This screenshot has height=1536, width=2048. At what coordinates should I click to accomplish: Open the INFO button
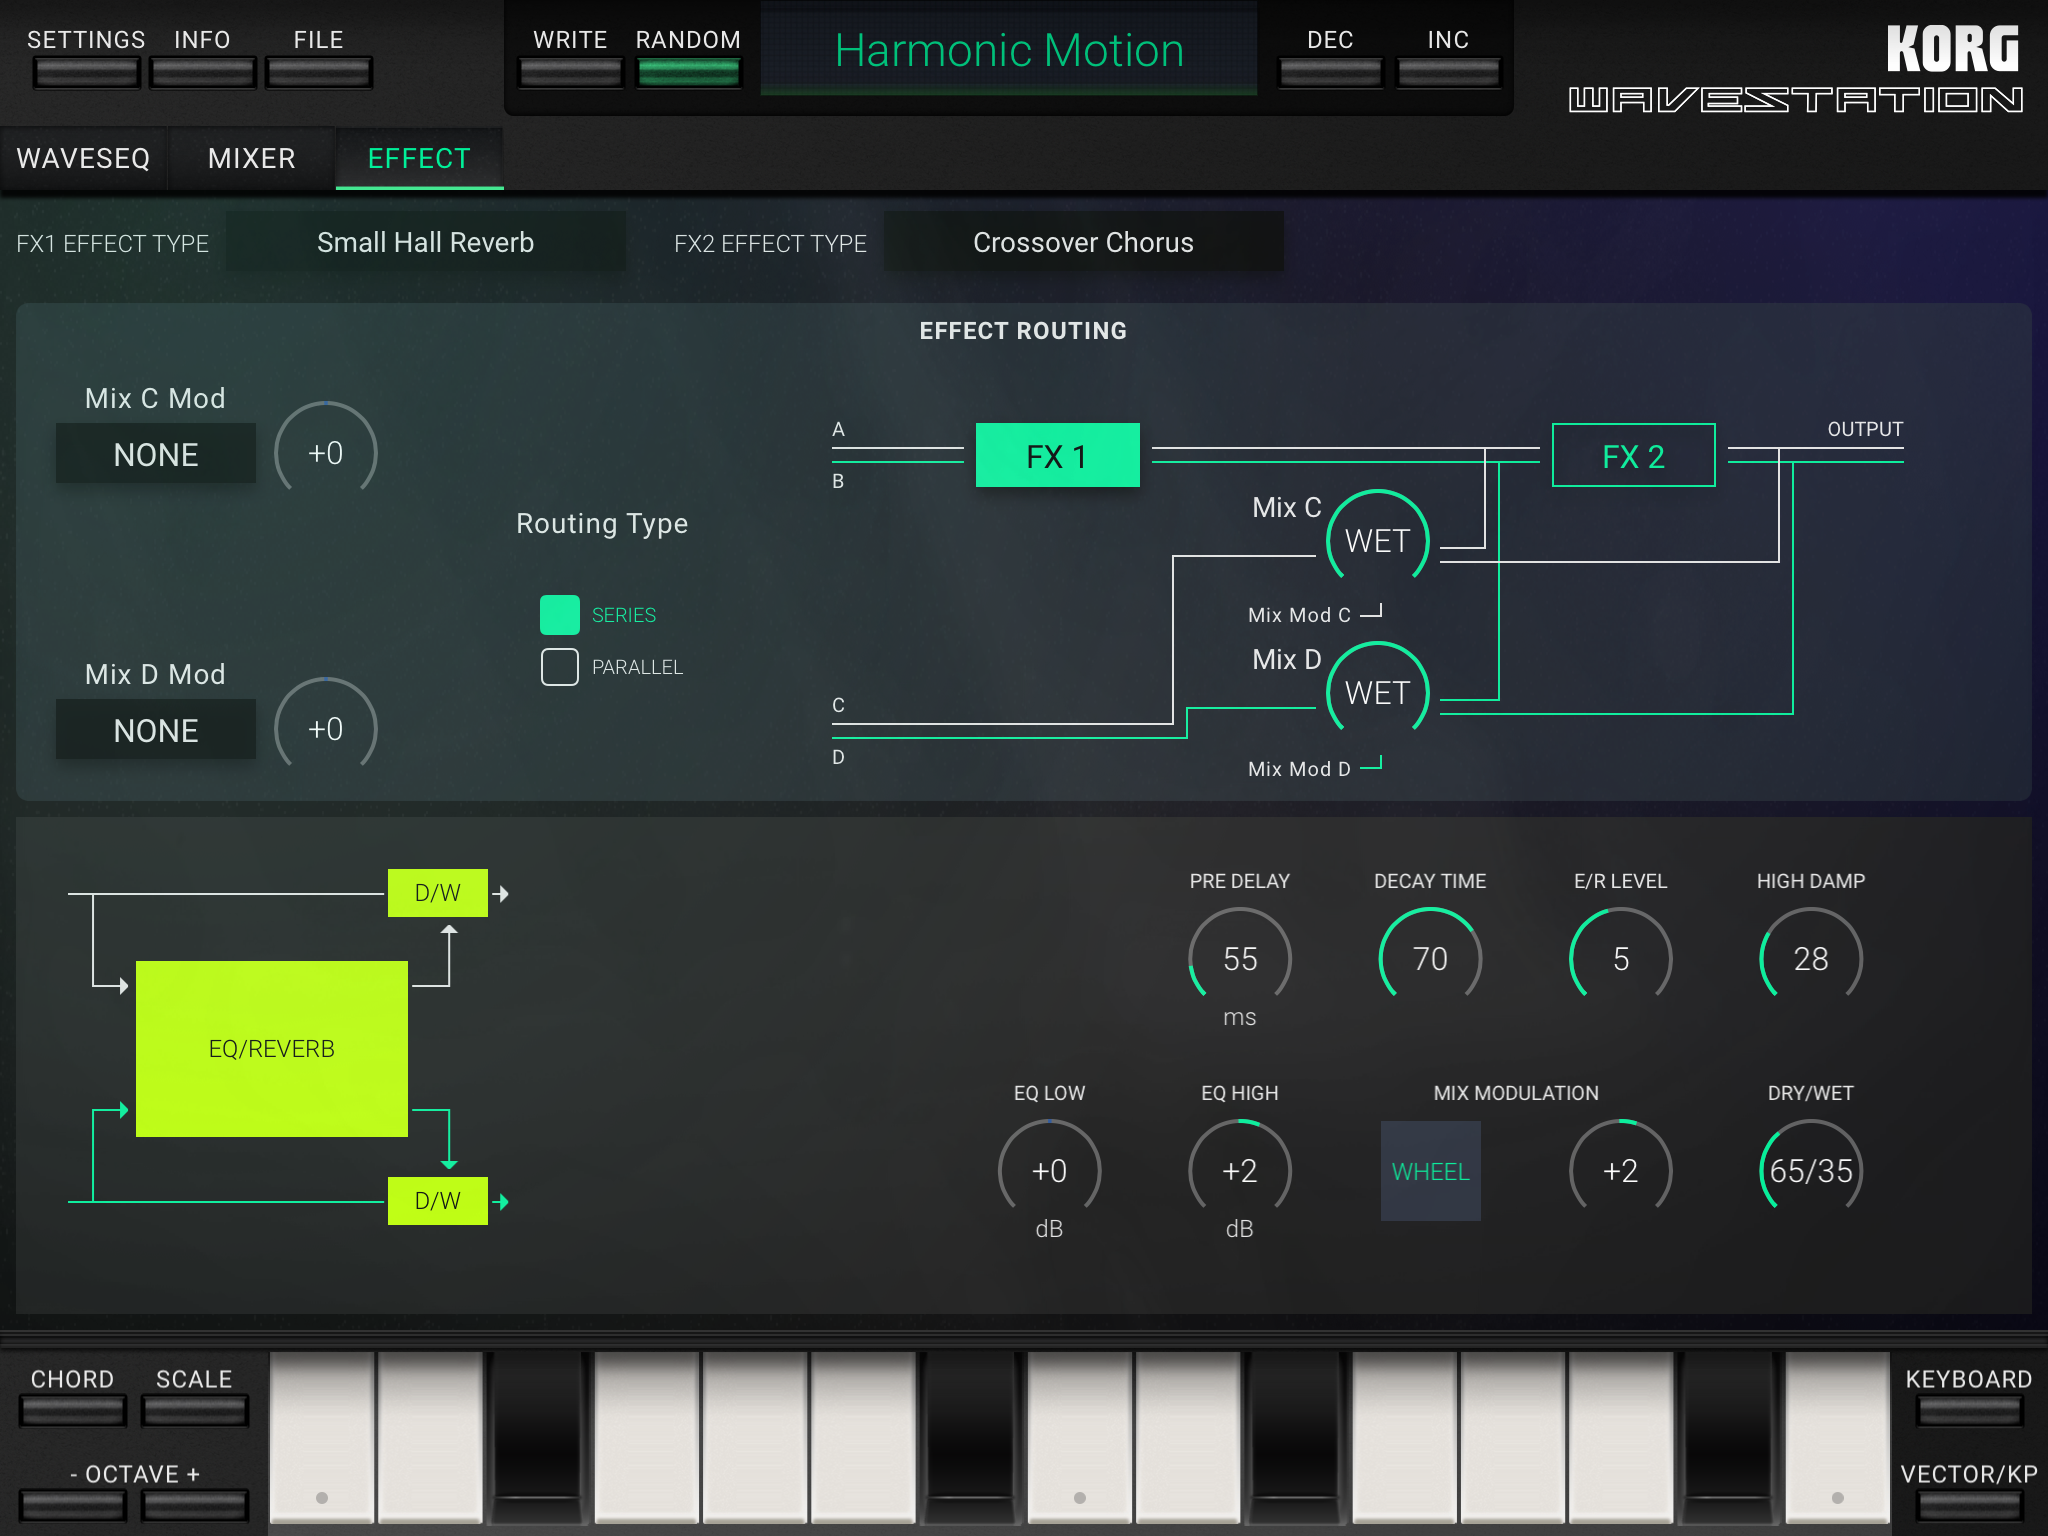coord(203,73)
